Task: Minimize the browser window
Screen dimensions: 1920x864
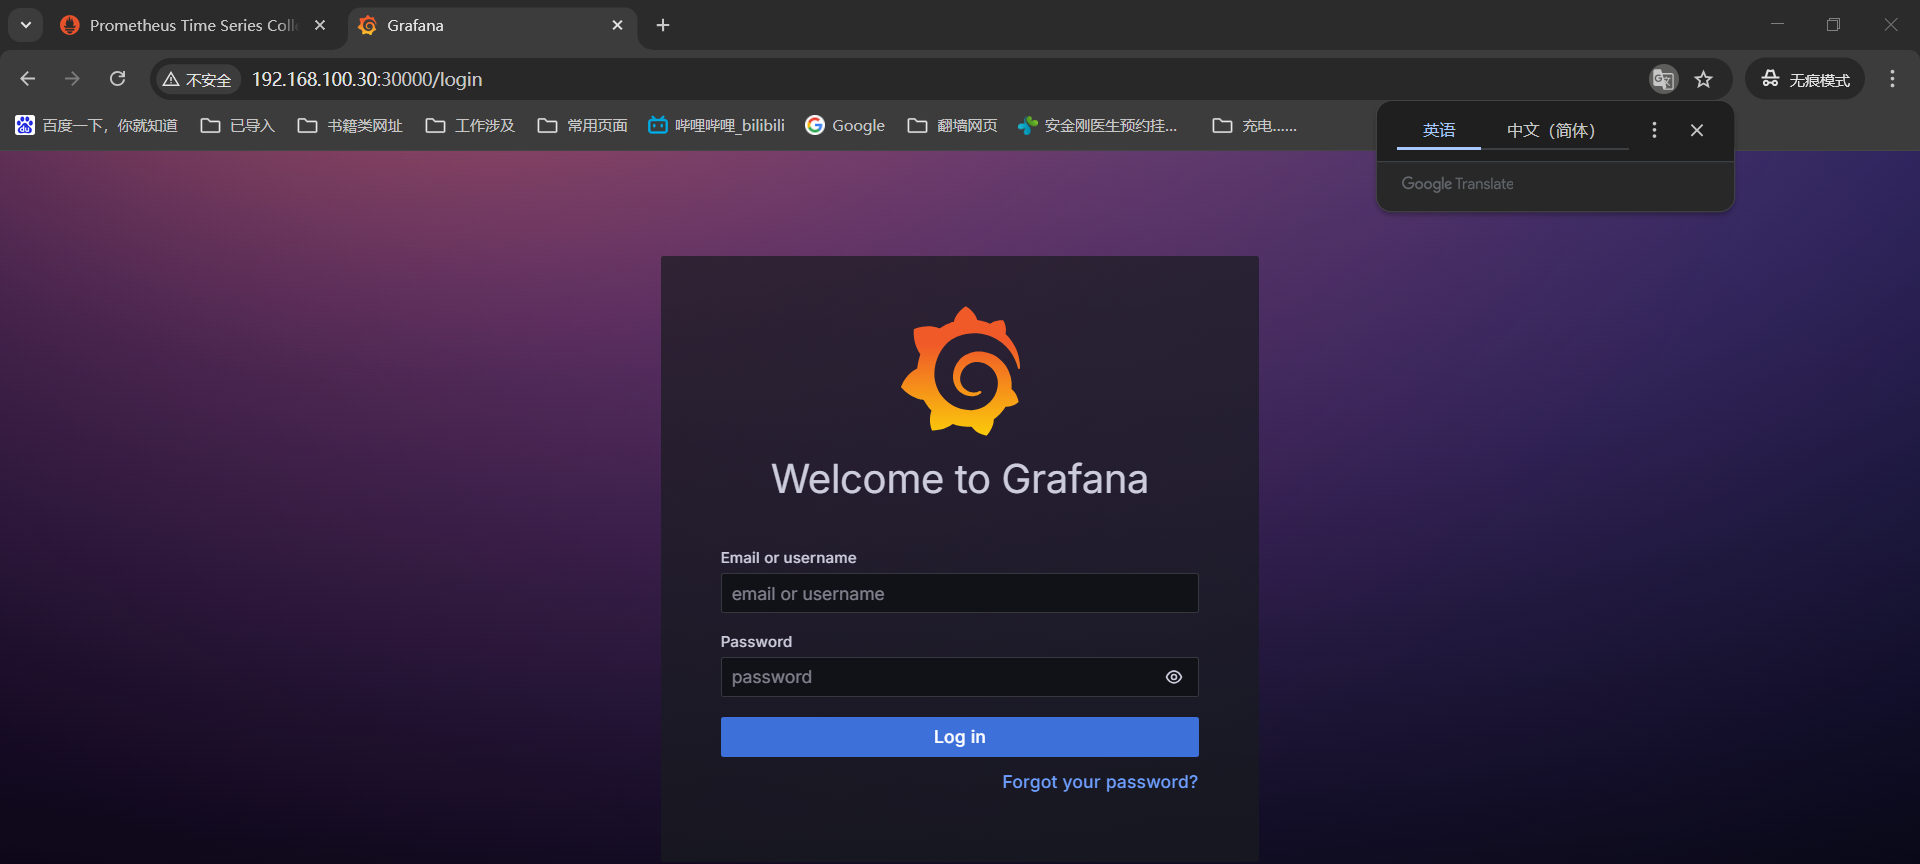Action: [1777, 25]
